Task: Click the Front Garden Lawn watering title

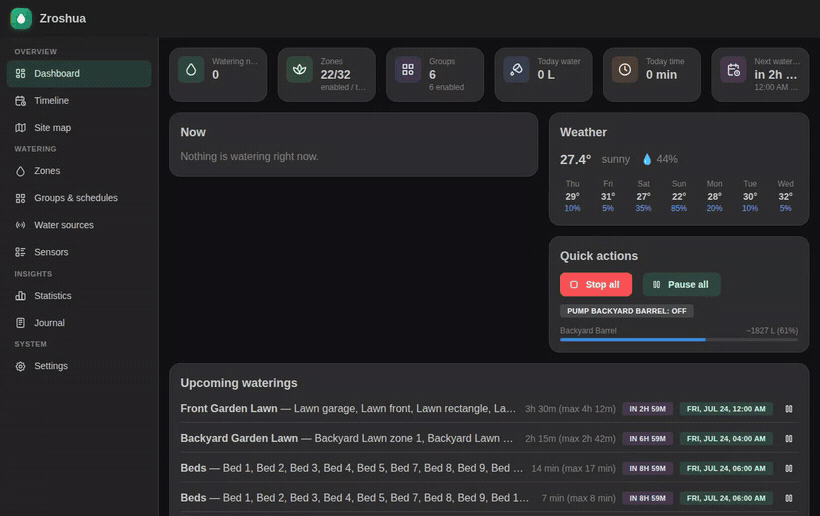Action: click(x=229, y=409)
